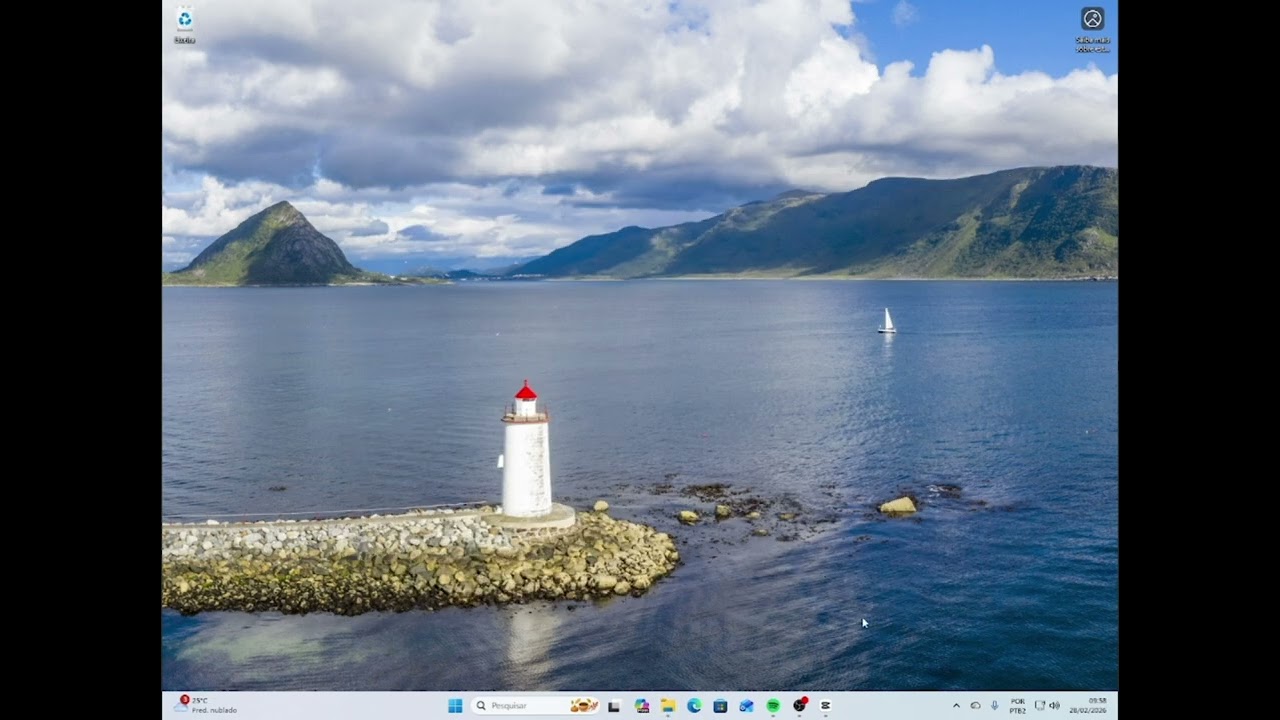Open Microsoft Store from the taskbar
This screenshot has width=1280, height=720.
720,705
